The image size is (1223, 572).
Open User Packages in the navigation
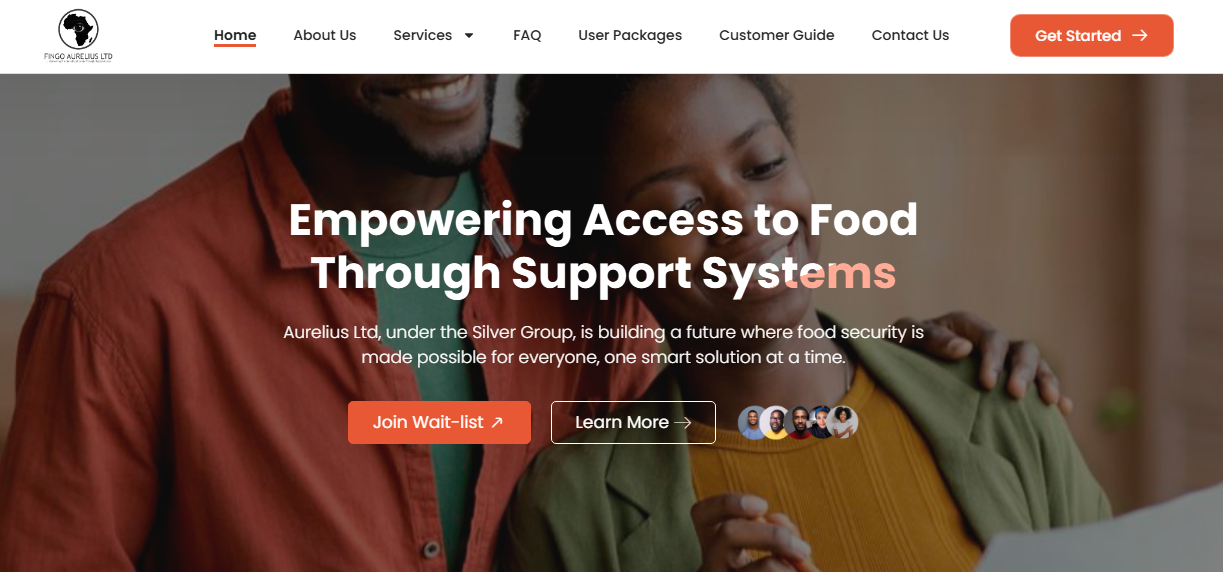click(x=630, y=35)
